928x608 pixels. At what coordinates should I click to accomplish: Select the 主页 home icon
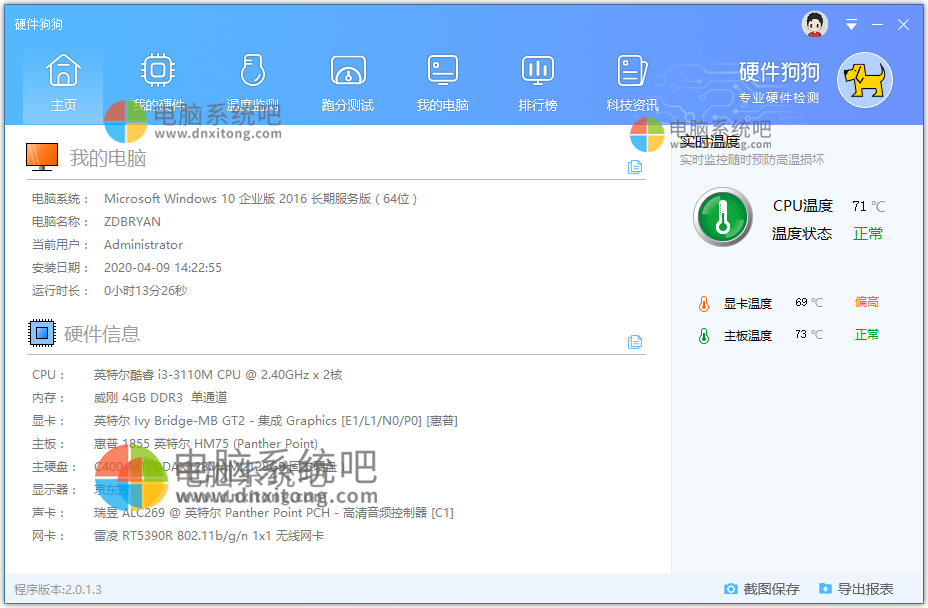click(x=62, y=70)
